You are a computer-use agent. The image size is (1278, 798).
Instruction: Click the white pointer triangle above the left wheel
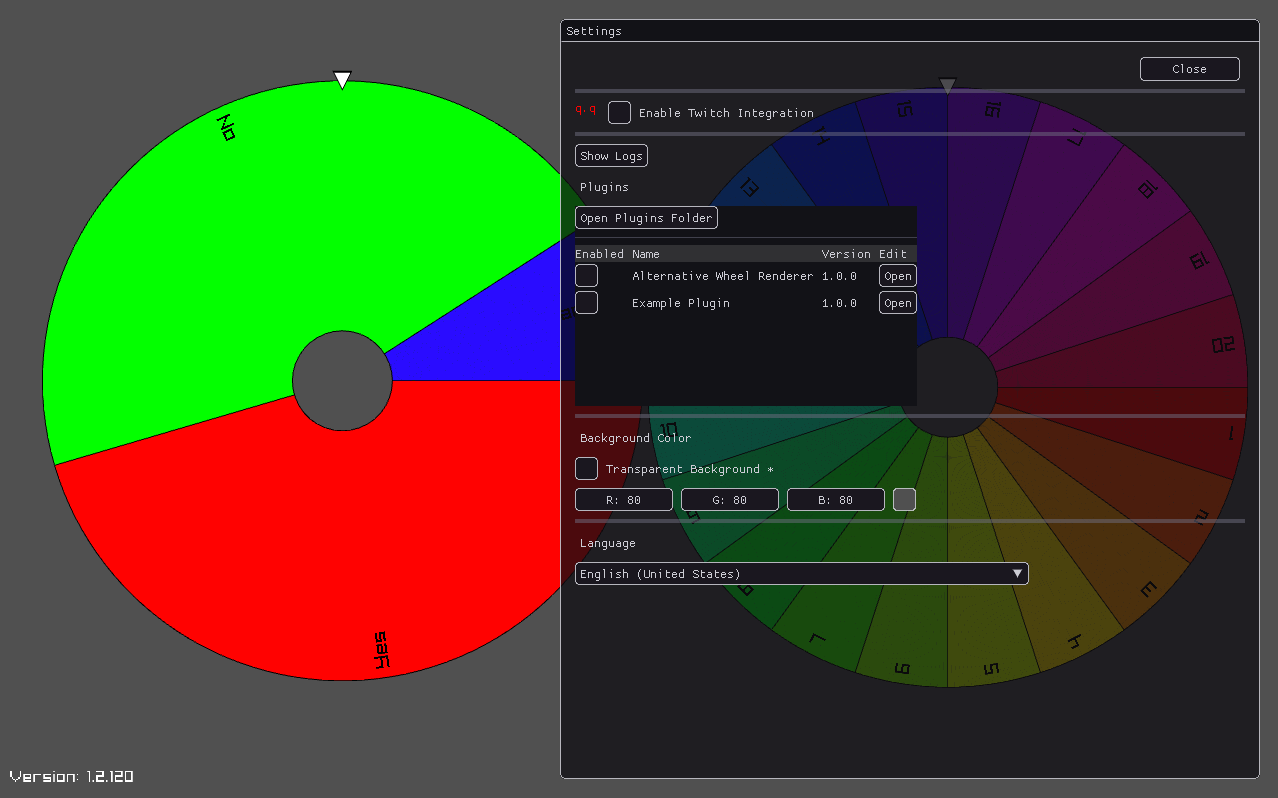342,79
